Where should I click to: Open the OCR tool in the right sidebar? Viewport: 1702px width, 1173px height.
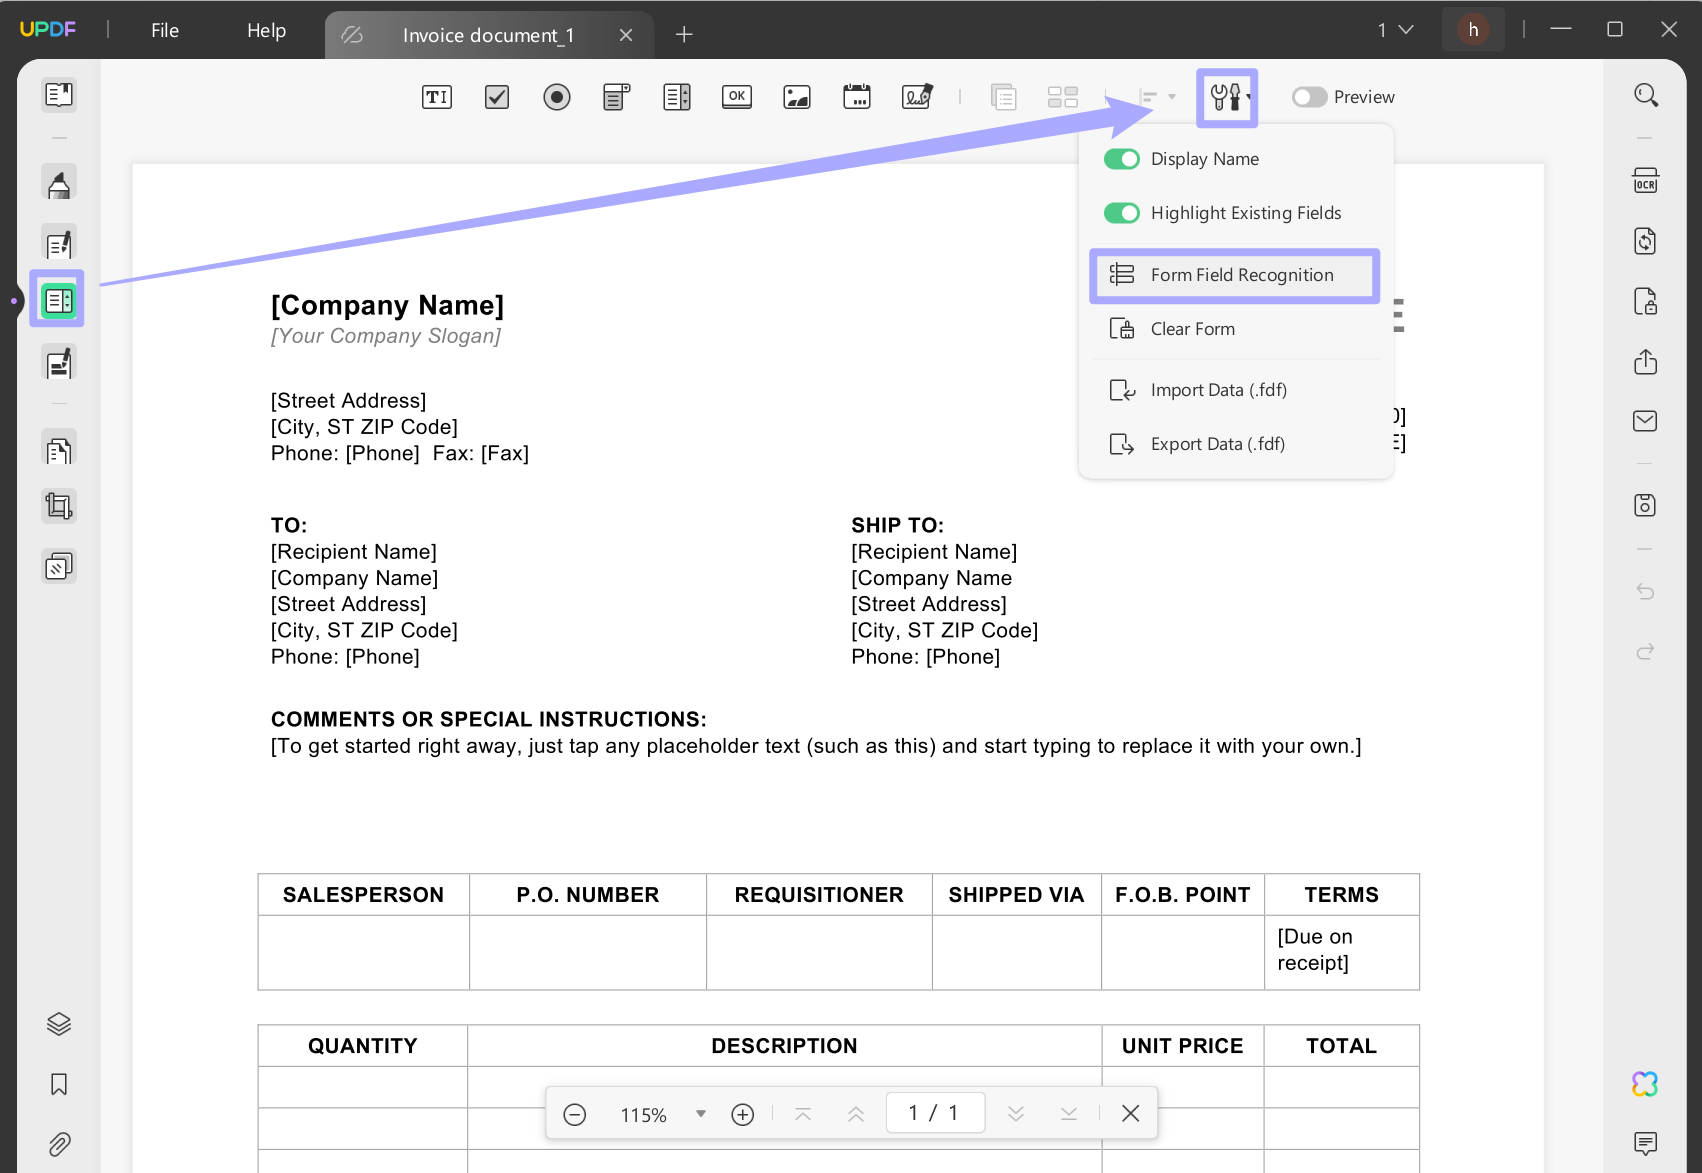tap(1645, 181)
